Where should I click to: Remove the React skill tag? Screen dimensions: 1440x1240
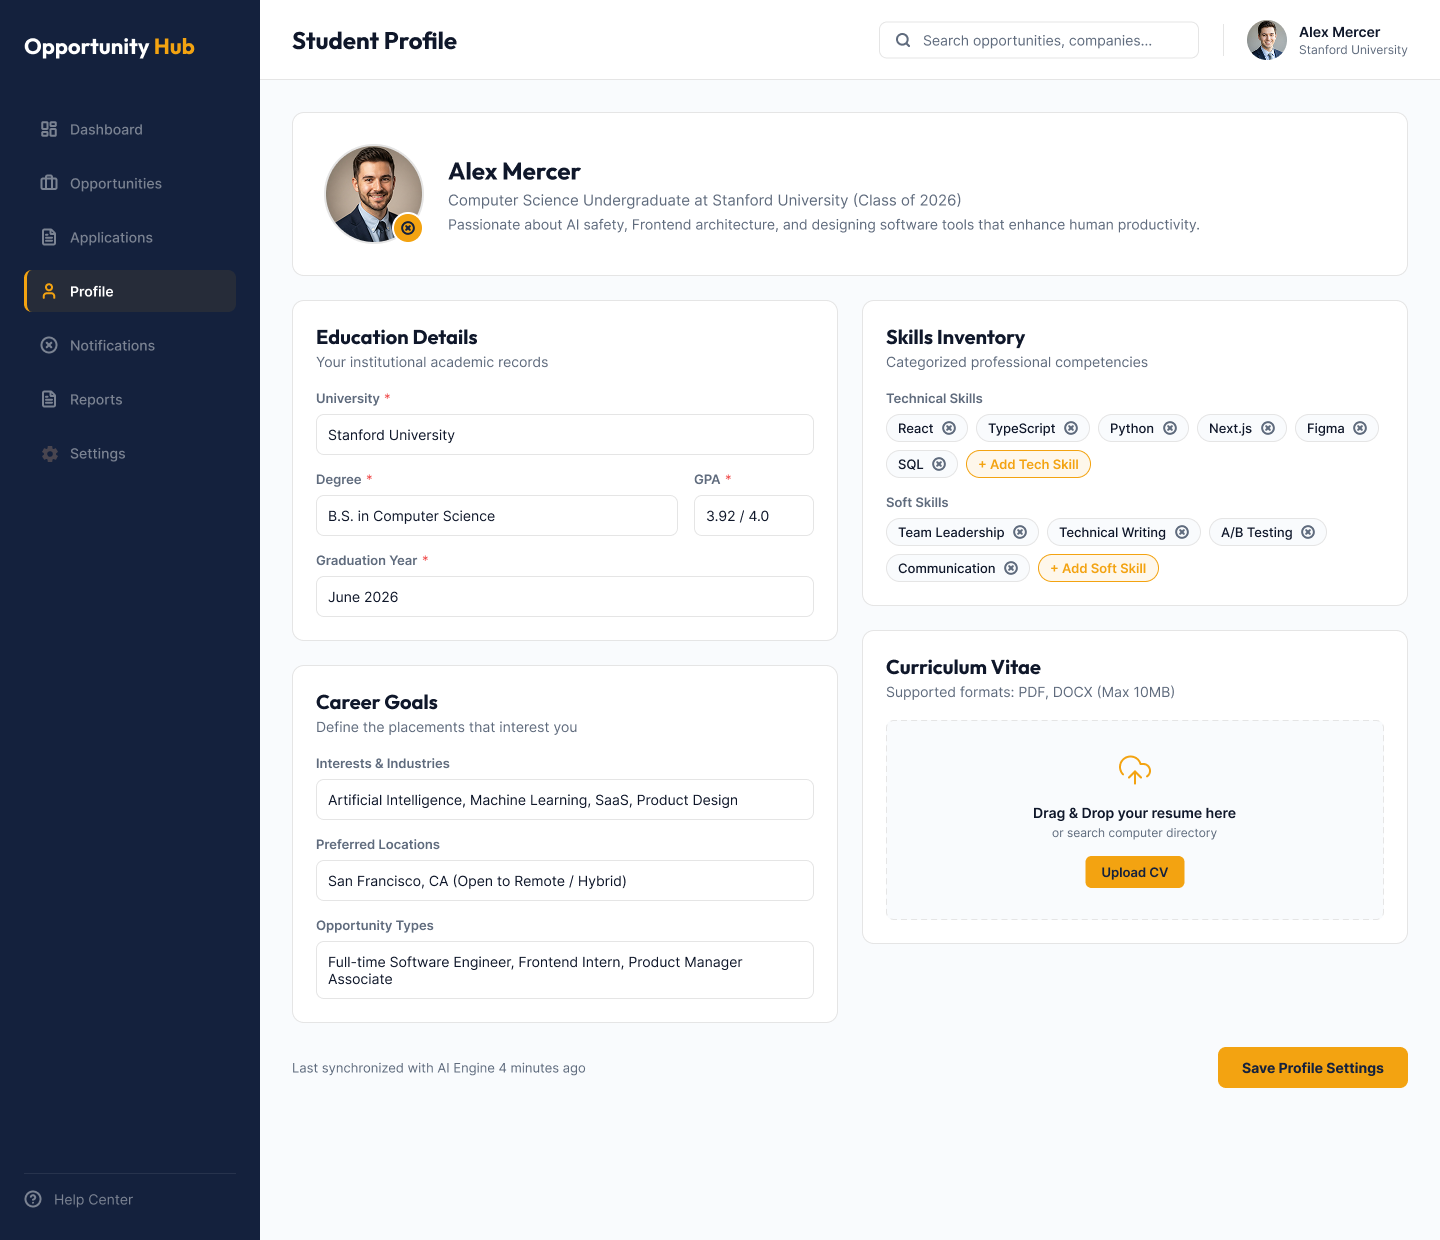[x=949, y=428]
